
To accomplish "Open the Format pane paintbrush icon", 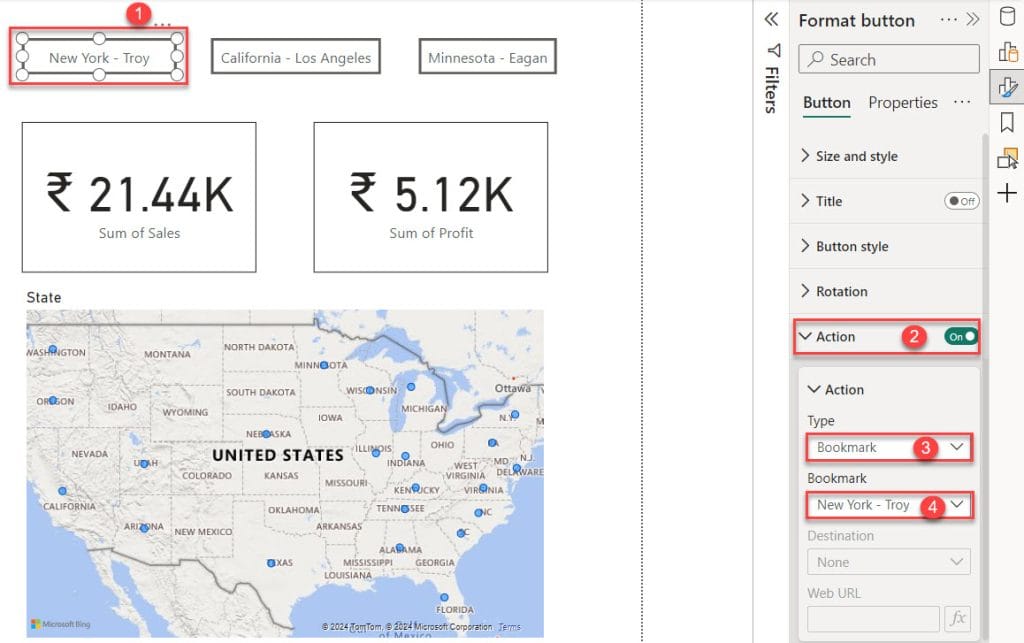I will click(1007, 87).
